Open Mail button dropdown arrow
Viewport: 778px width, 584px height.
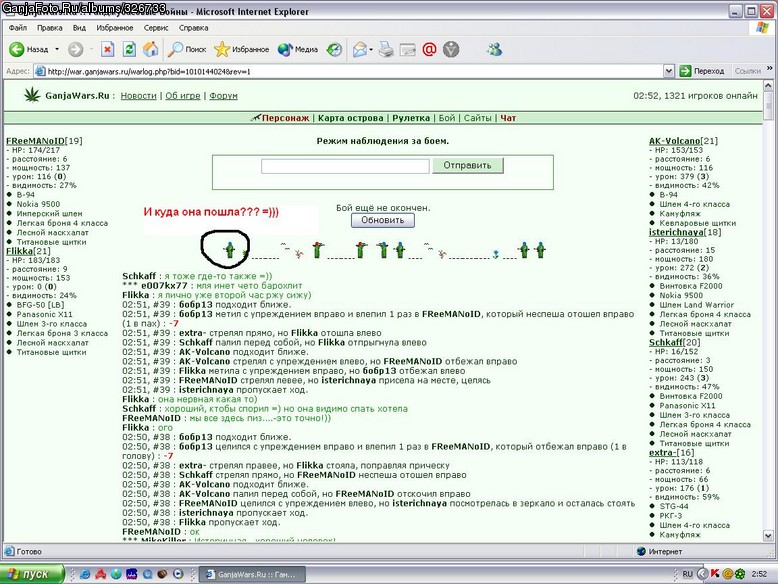pos(371,49)
